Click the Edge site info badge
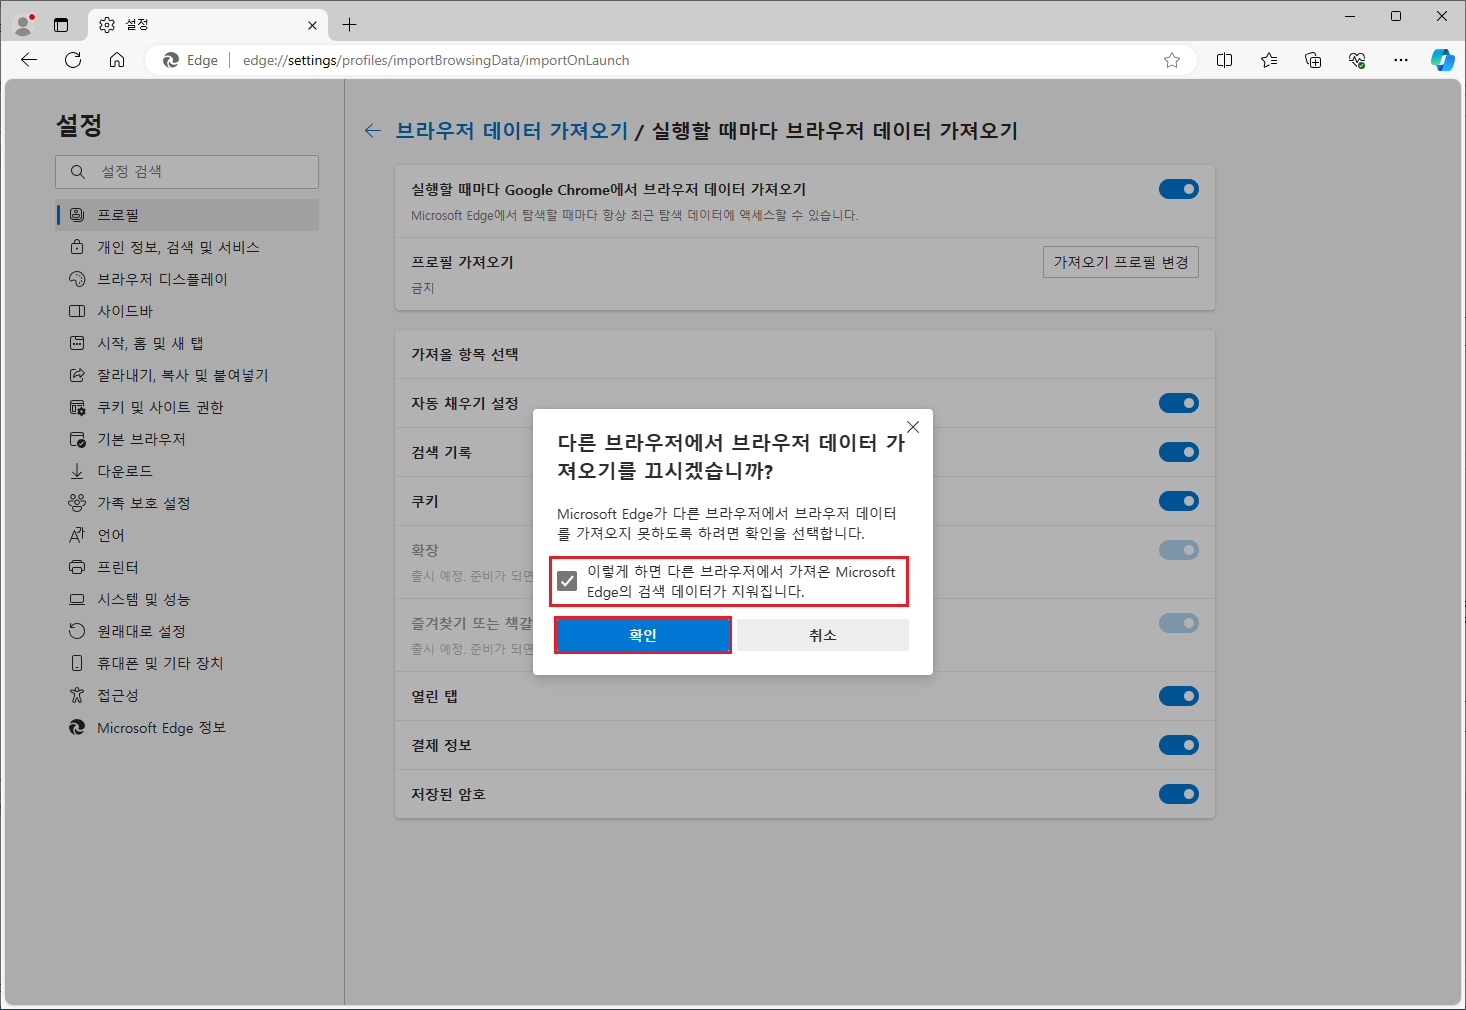 pyautogui.click(x=191, y=60)
